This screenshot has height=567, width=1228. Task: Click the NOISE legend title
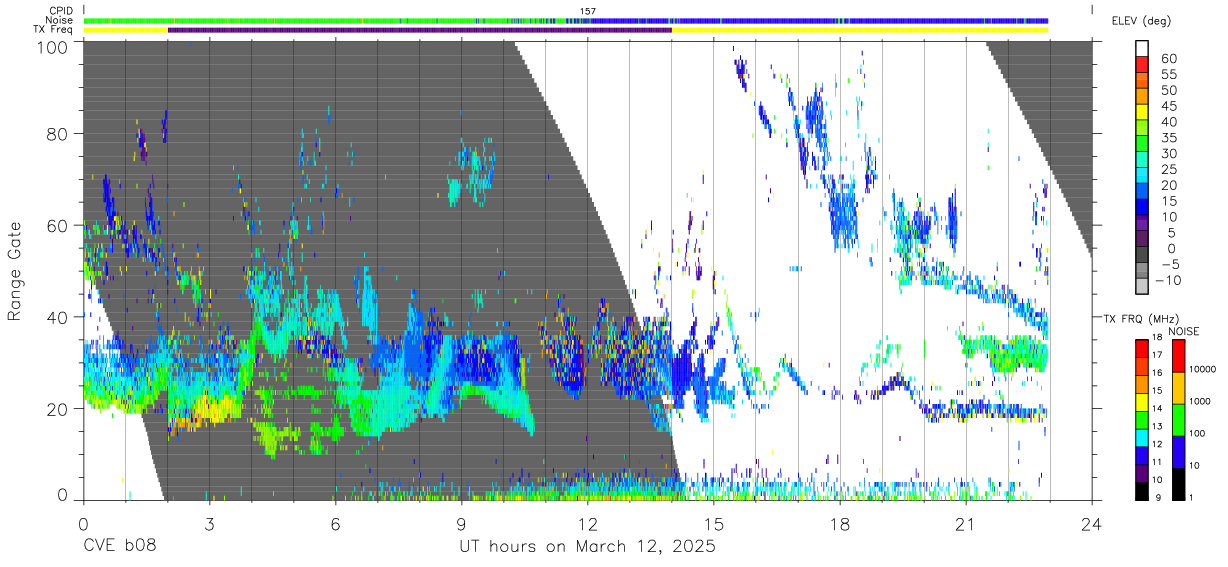click(1183, 331)
